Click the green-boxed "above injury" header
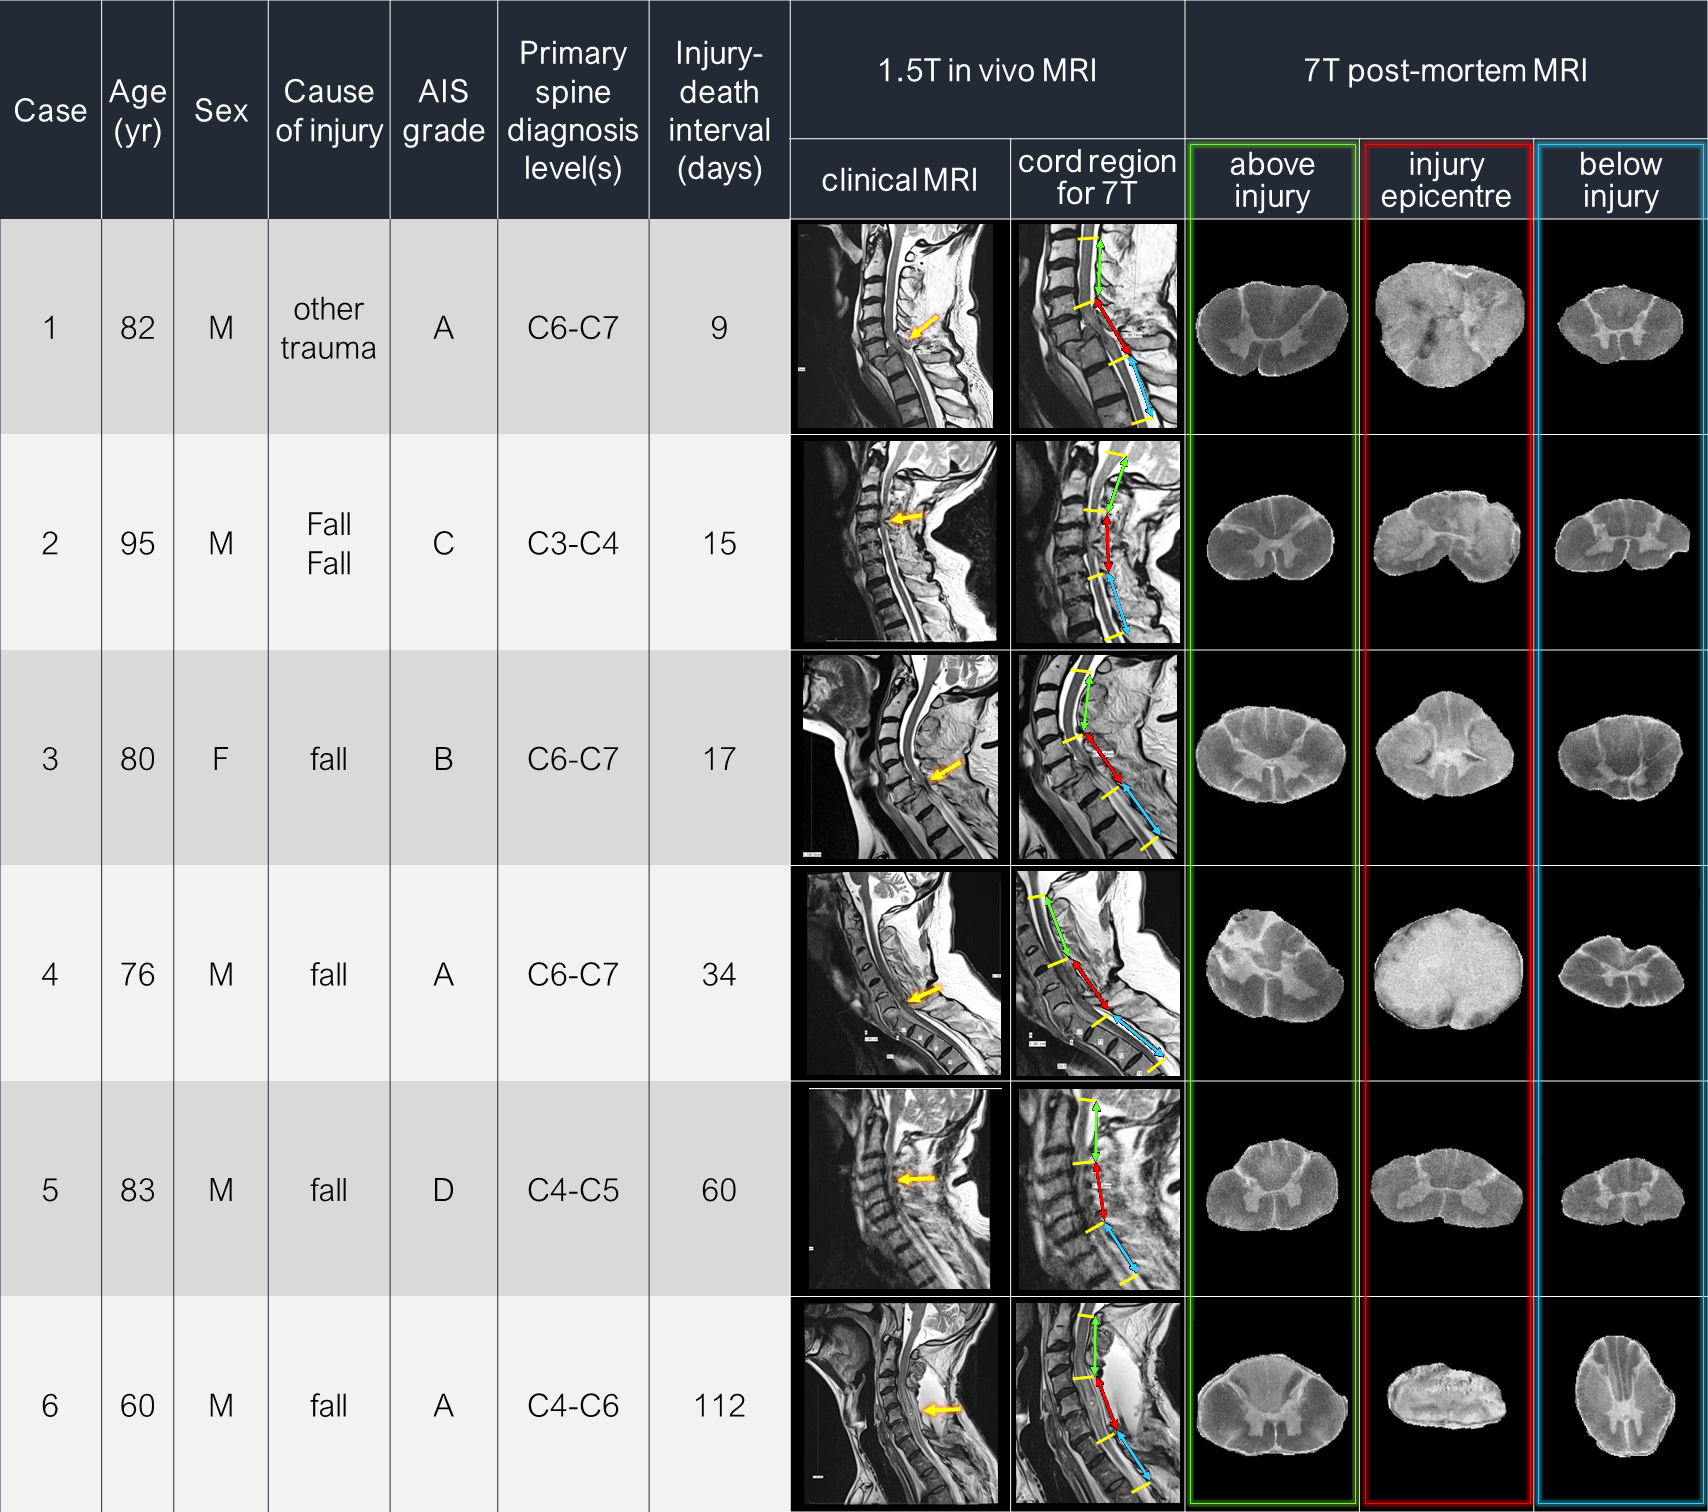 [x=1271, y=180]
